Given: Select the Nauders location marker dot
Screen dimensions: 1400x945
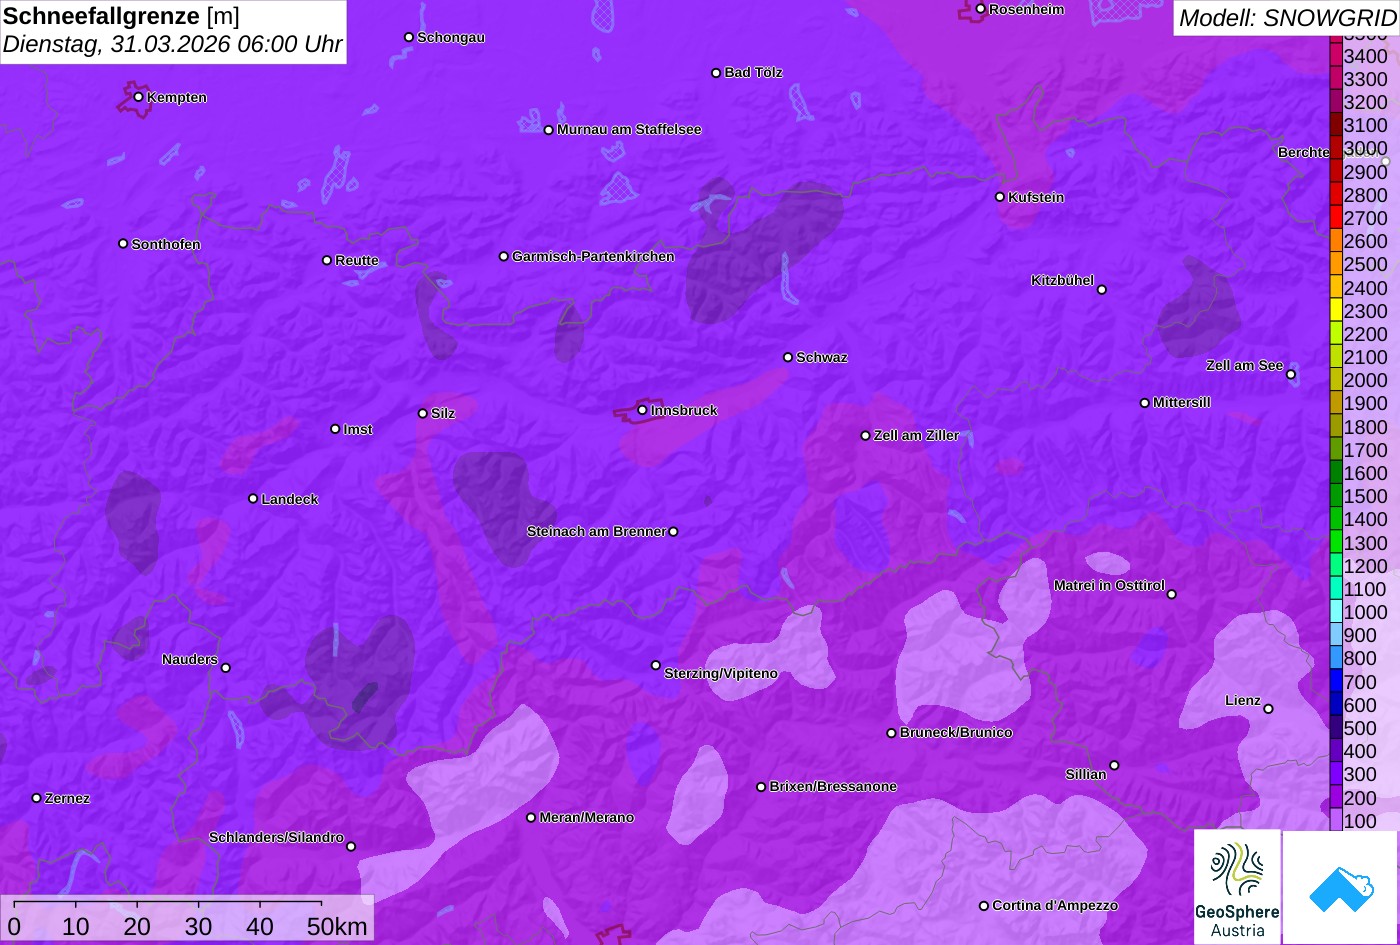Looking at the screenshot, I should click(x=226, y=668).
